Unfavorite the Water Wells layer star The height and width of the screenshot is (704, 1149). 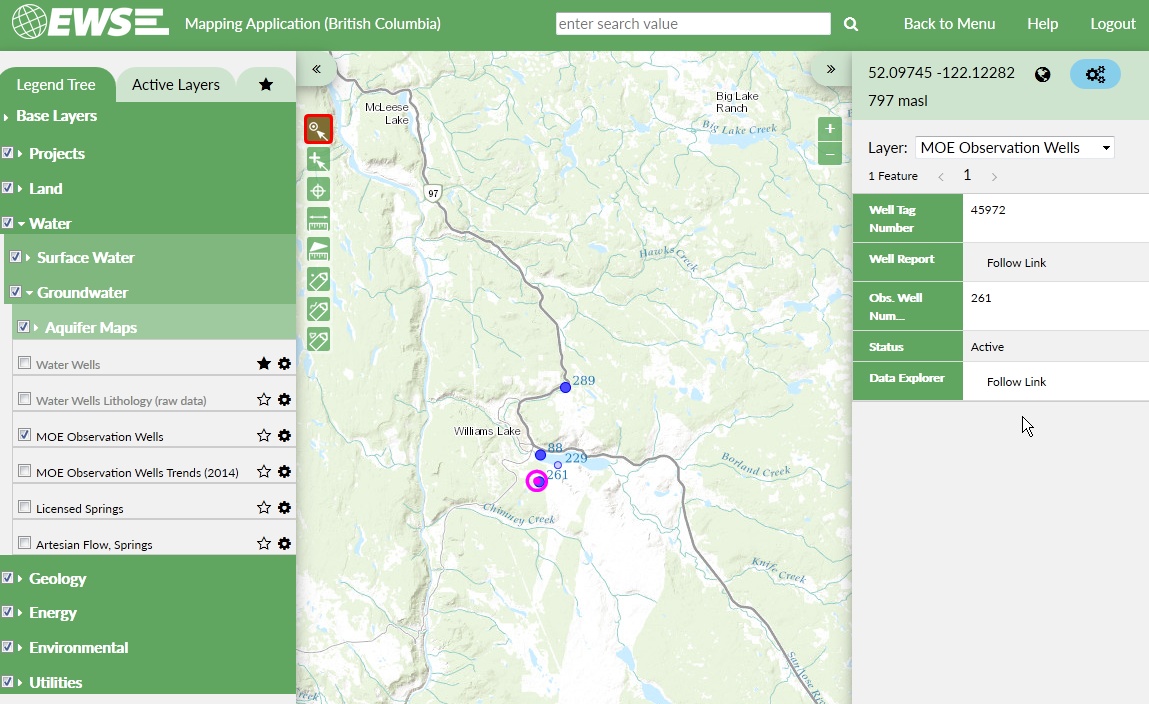(x=264, y=363)
